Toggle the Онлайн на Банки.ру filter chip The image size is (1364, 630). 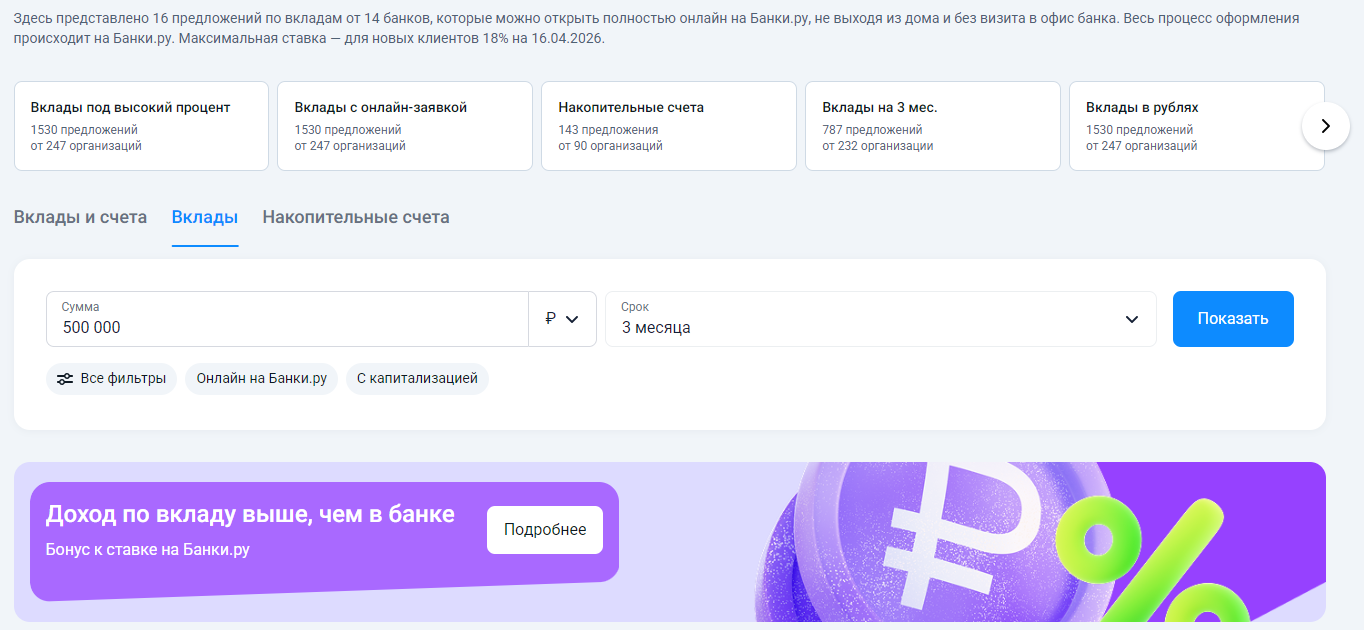pyautogui.click(x=261, y=379)
